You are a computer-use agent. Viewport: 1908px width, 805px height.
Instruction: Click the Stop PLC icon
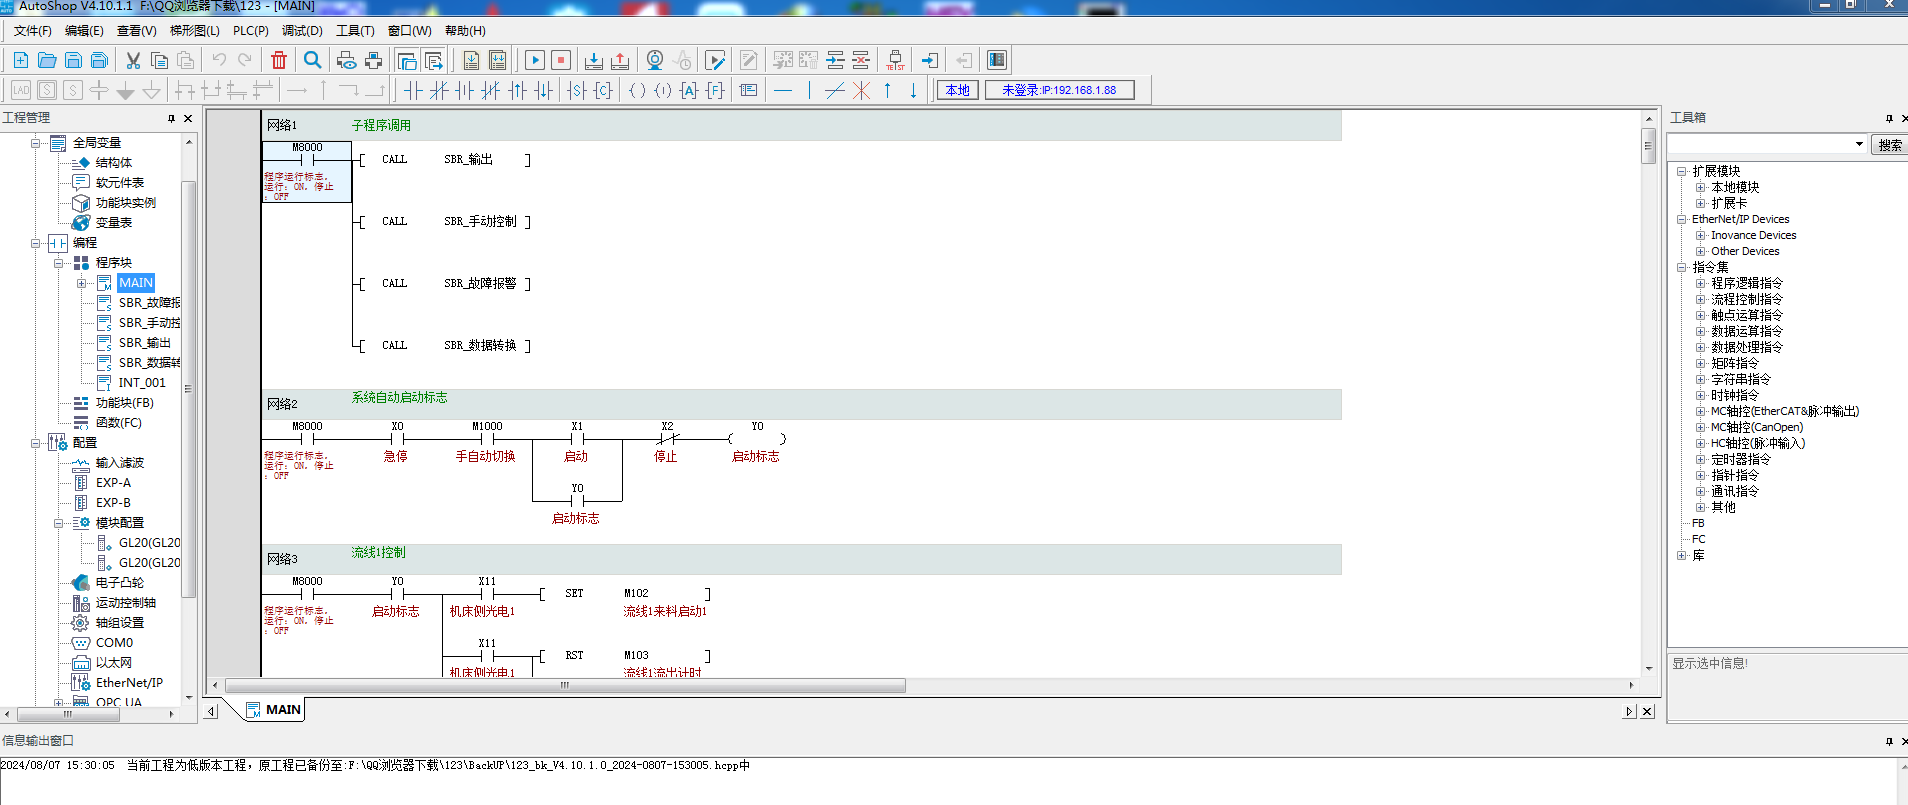tap(561, 60)
